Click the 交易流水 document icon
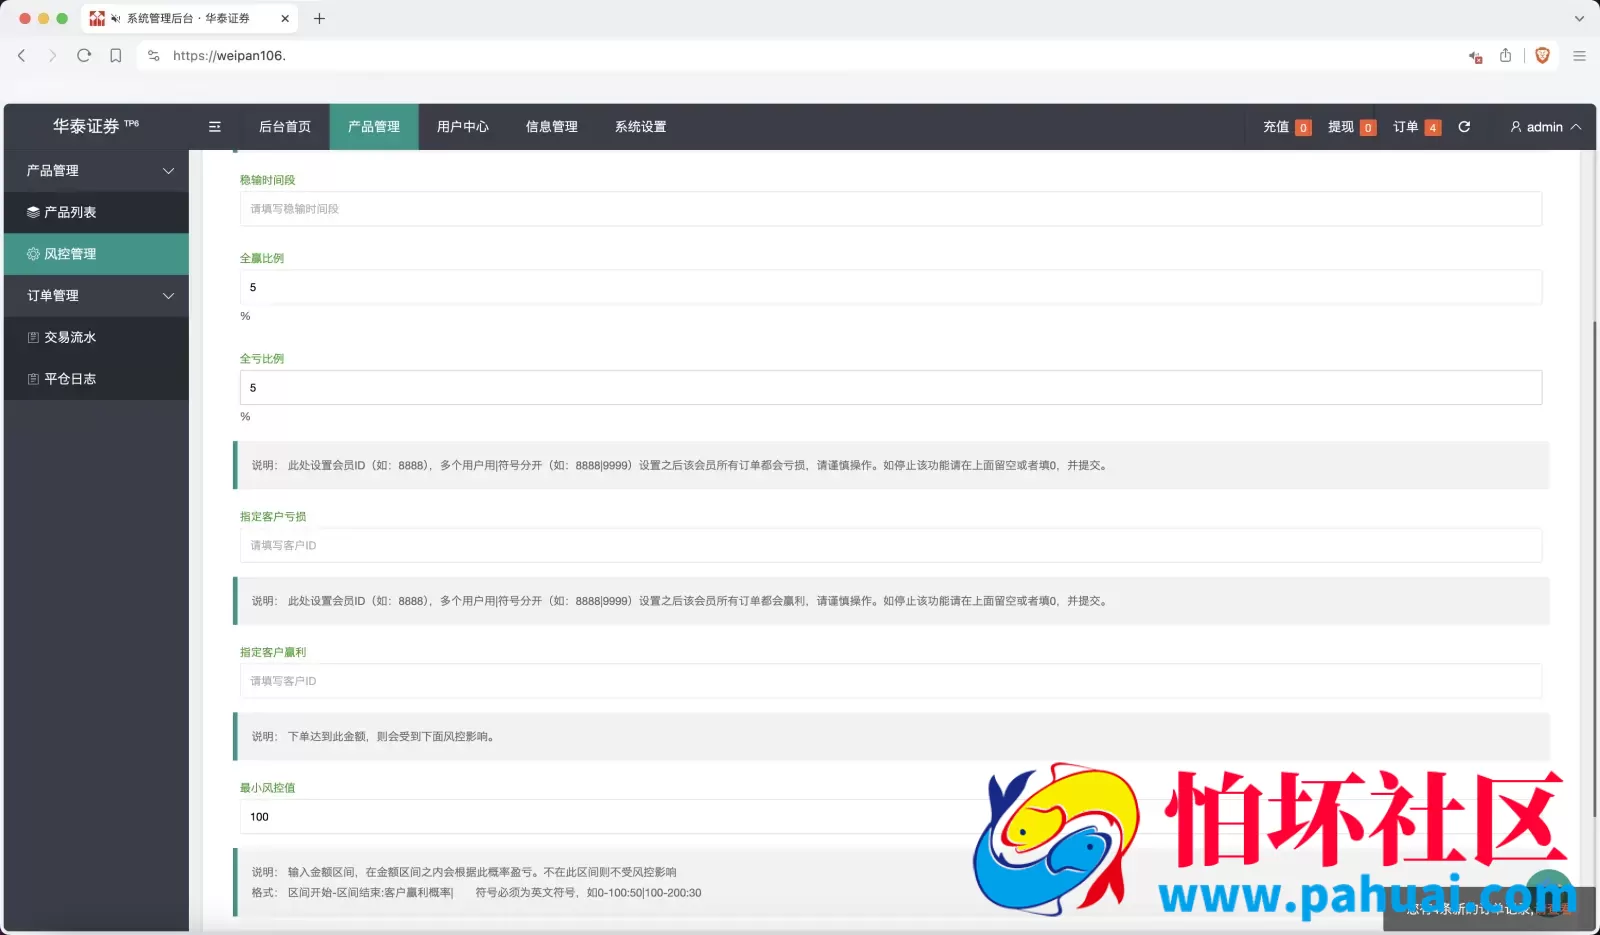Image resolution: width=1600 pixels, height=935 pixels. [33, 338]
